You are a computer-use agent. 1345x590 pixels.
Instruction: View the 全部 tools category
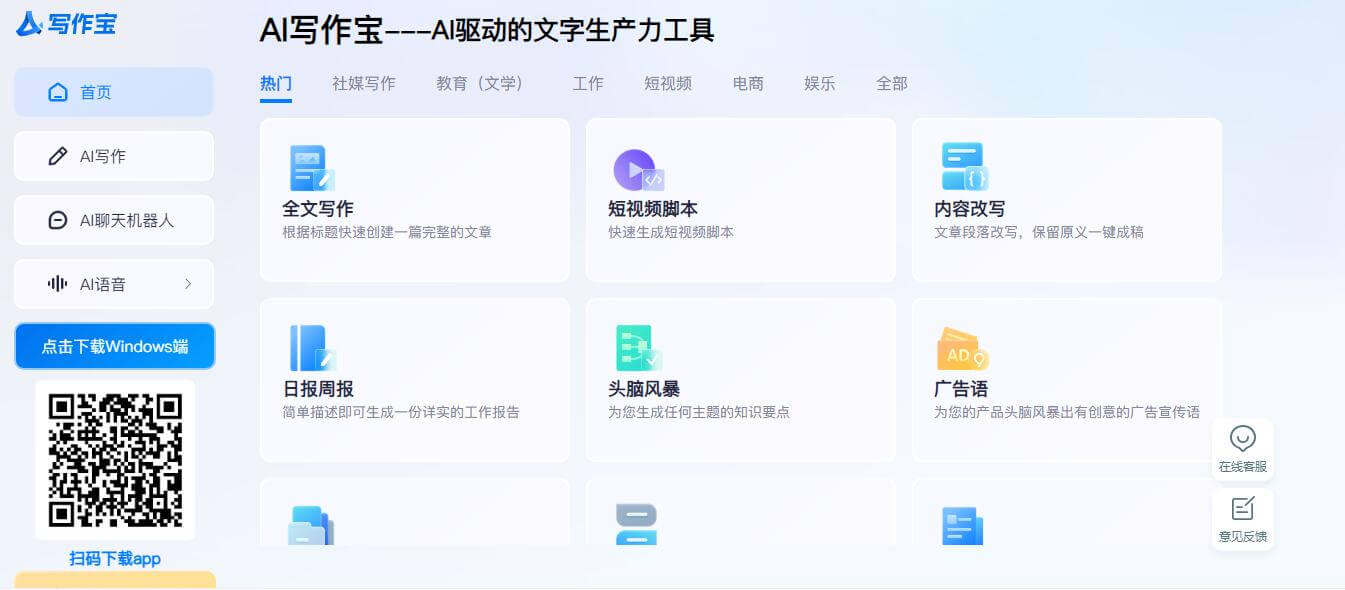tap(891, 84)
